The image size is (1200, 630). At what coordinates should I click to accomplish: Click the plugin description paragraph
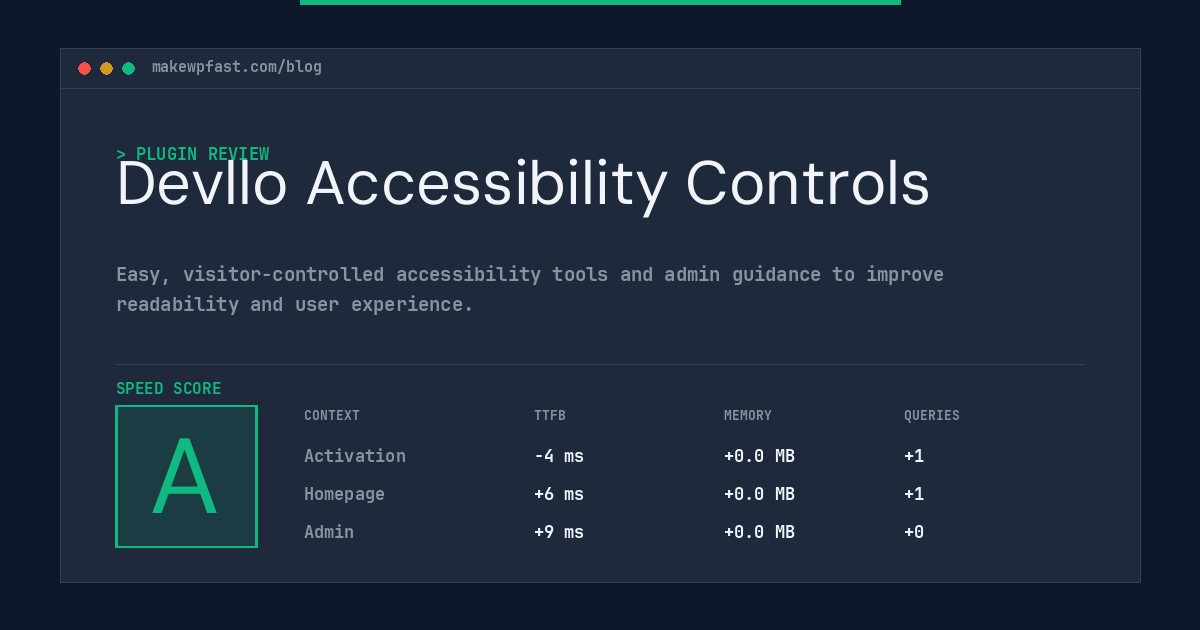coord(530,289)
